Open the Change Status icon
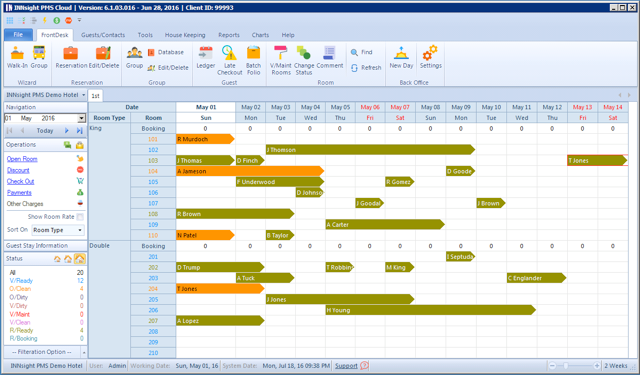The width and height of the screenshot is (640, 375). pos(304,60)
